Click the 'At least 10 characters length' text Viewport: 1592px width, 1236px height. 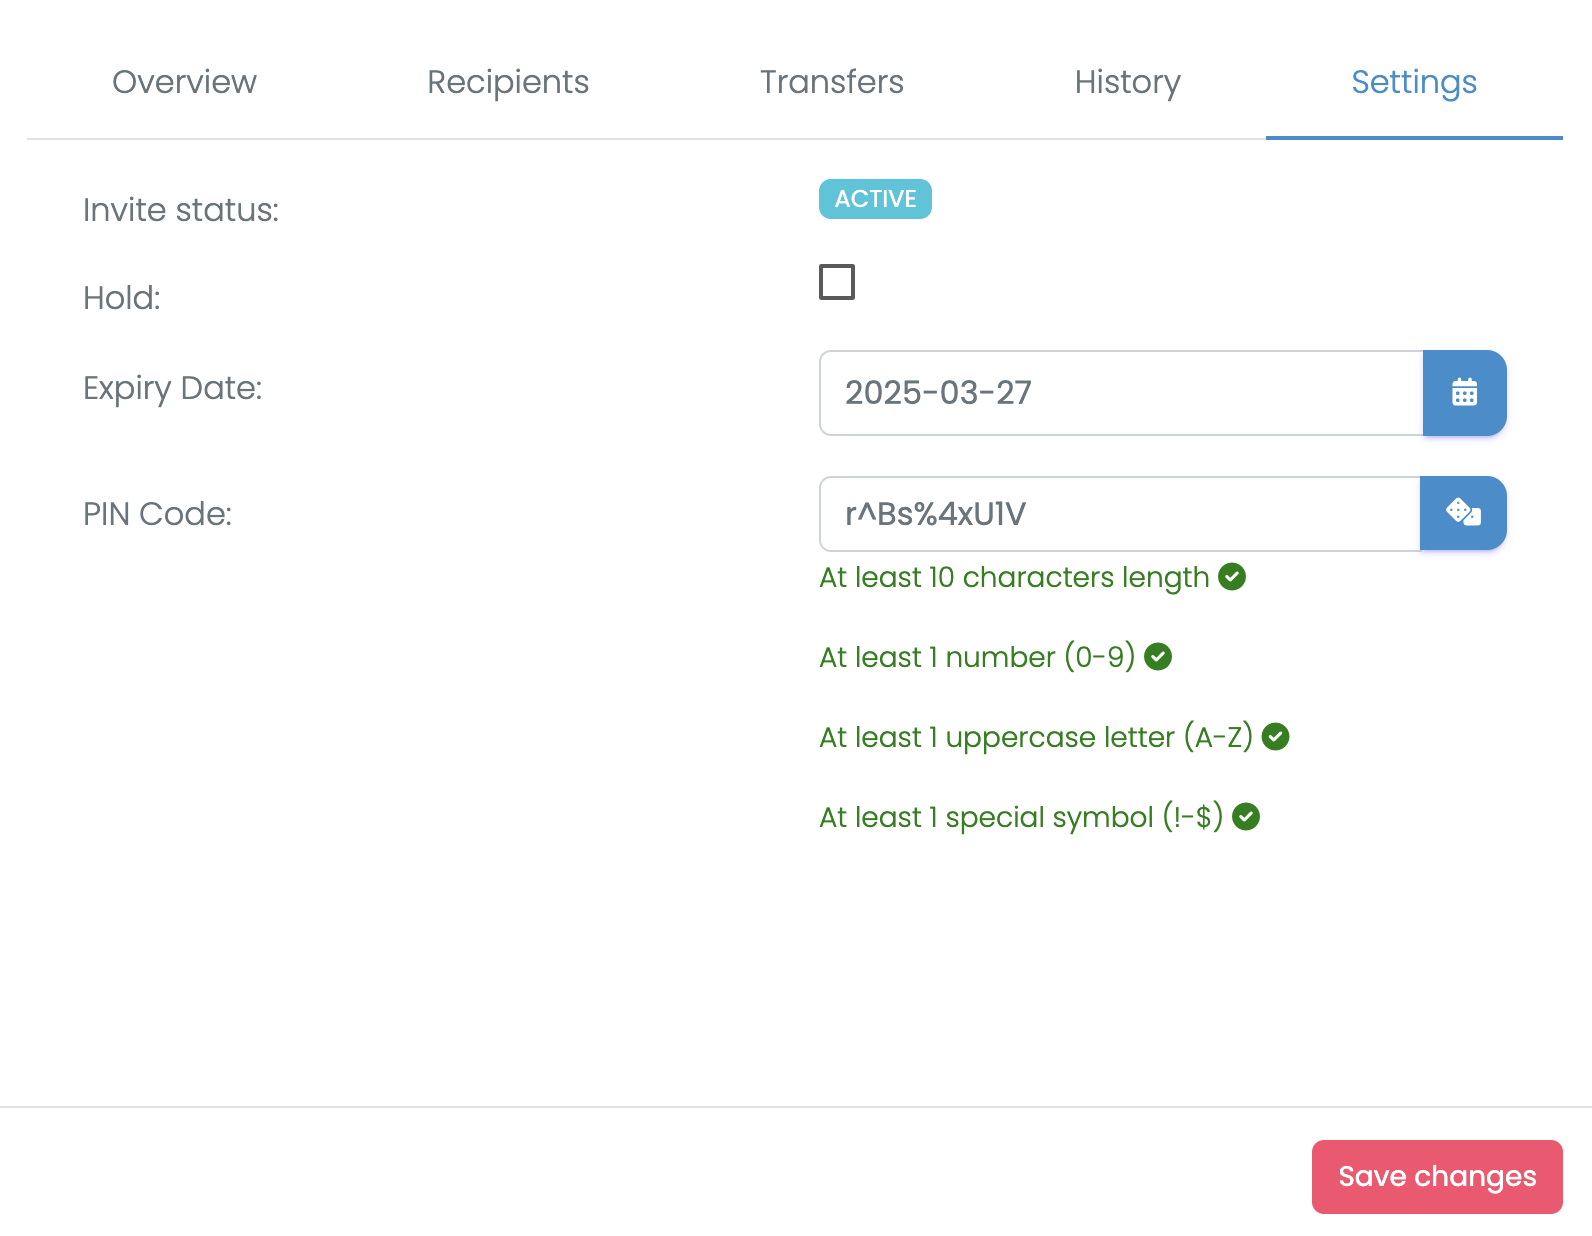click(1014, 578)
